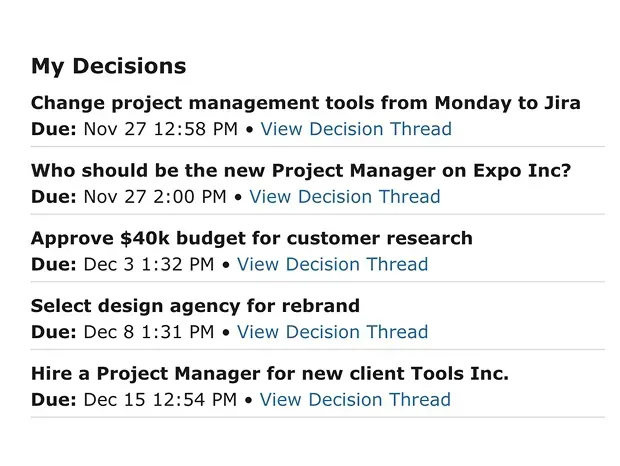Screen dimensions: 620x466
Task: View Decision Thread for Expo Inc manager
Action: tap(345, 197)
